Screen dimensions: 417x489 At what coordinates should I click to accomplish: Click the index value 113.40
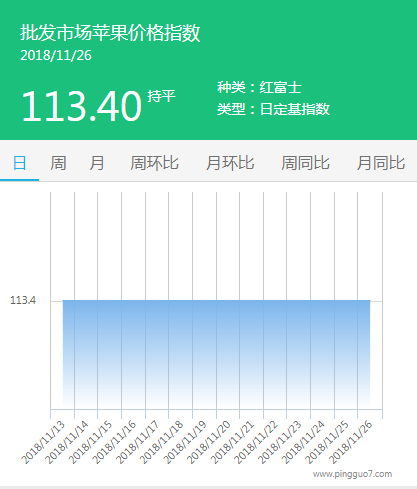click(x=82, y=106)
